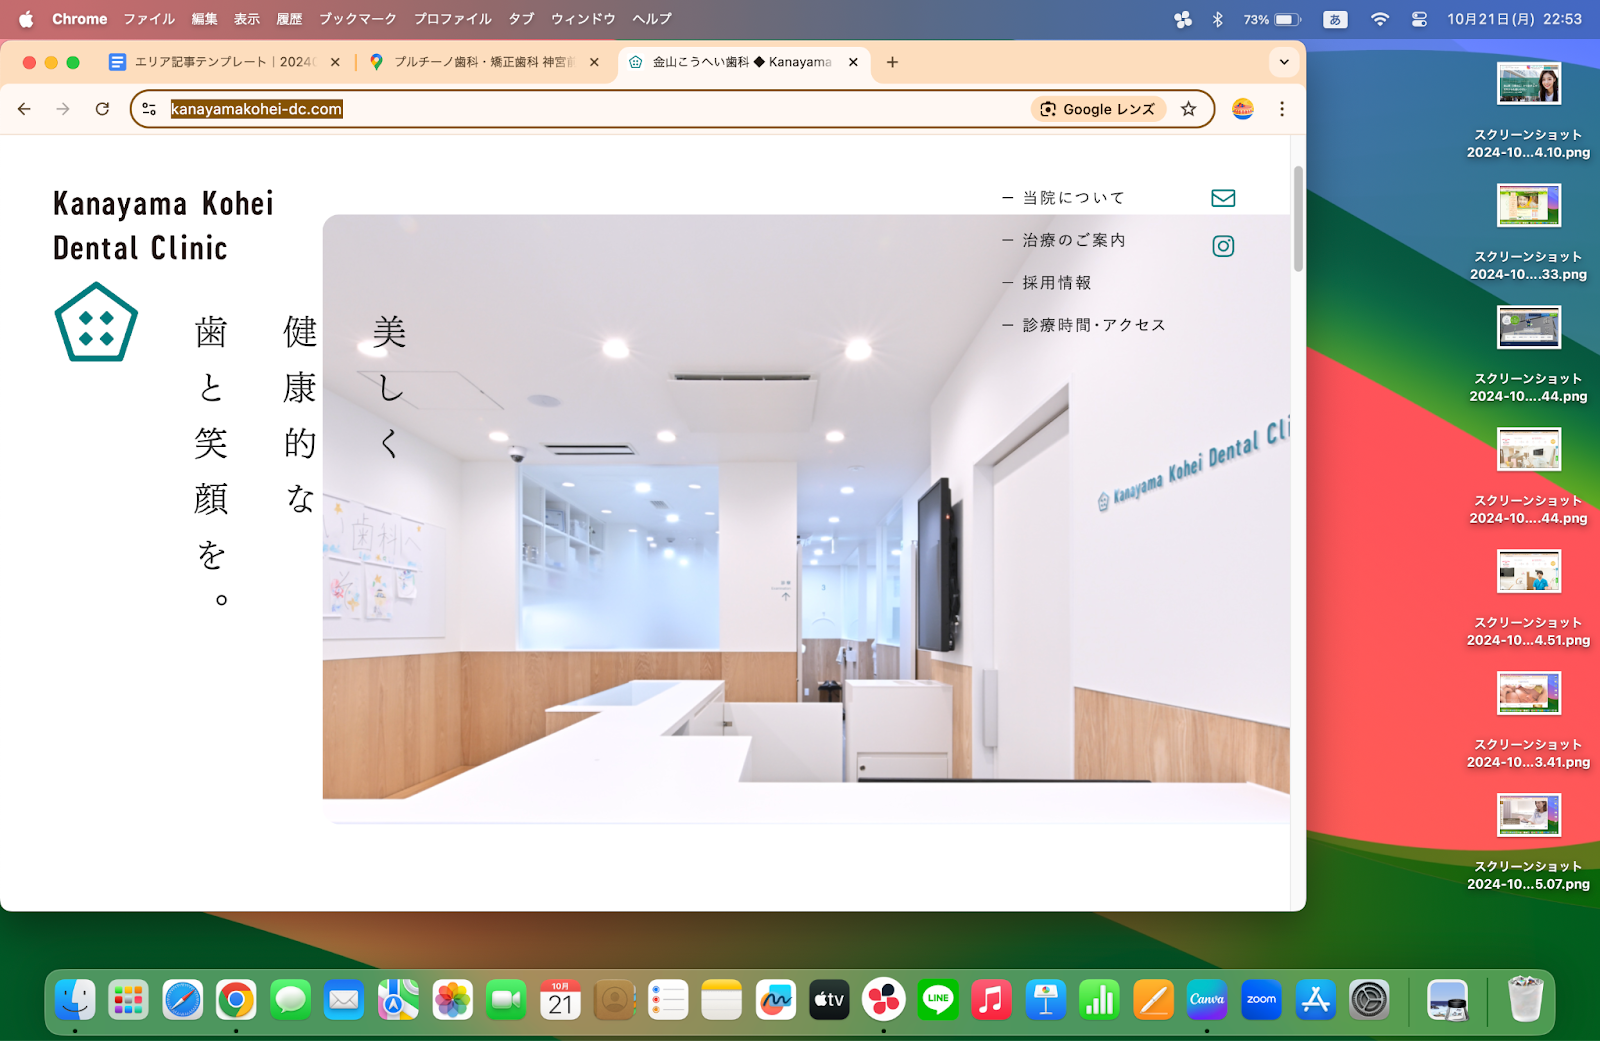
Task: Select the 金山こうへい歯科 Kanayama tab
Action: [744, 62]
